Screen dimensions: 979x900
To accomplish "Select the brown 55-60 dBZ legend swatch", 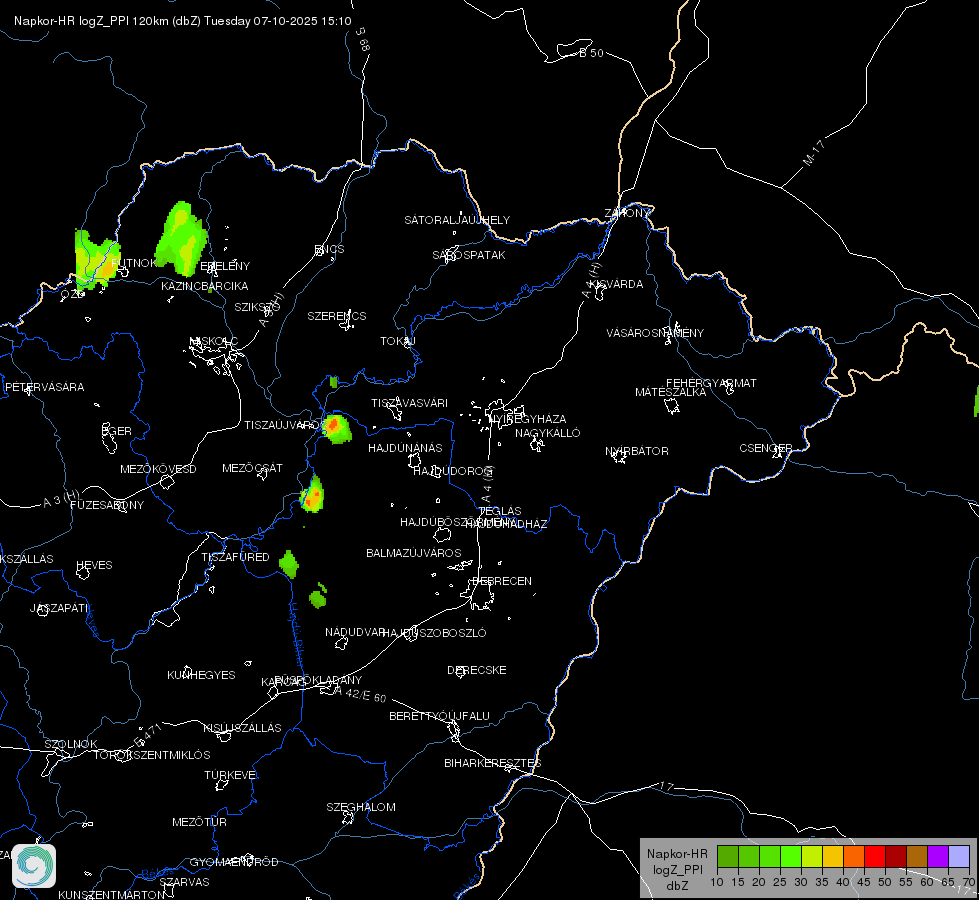I will point(917,856).
